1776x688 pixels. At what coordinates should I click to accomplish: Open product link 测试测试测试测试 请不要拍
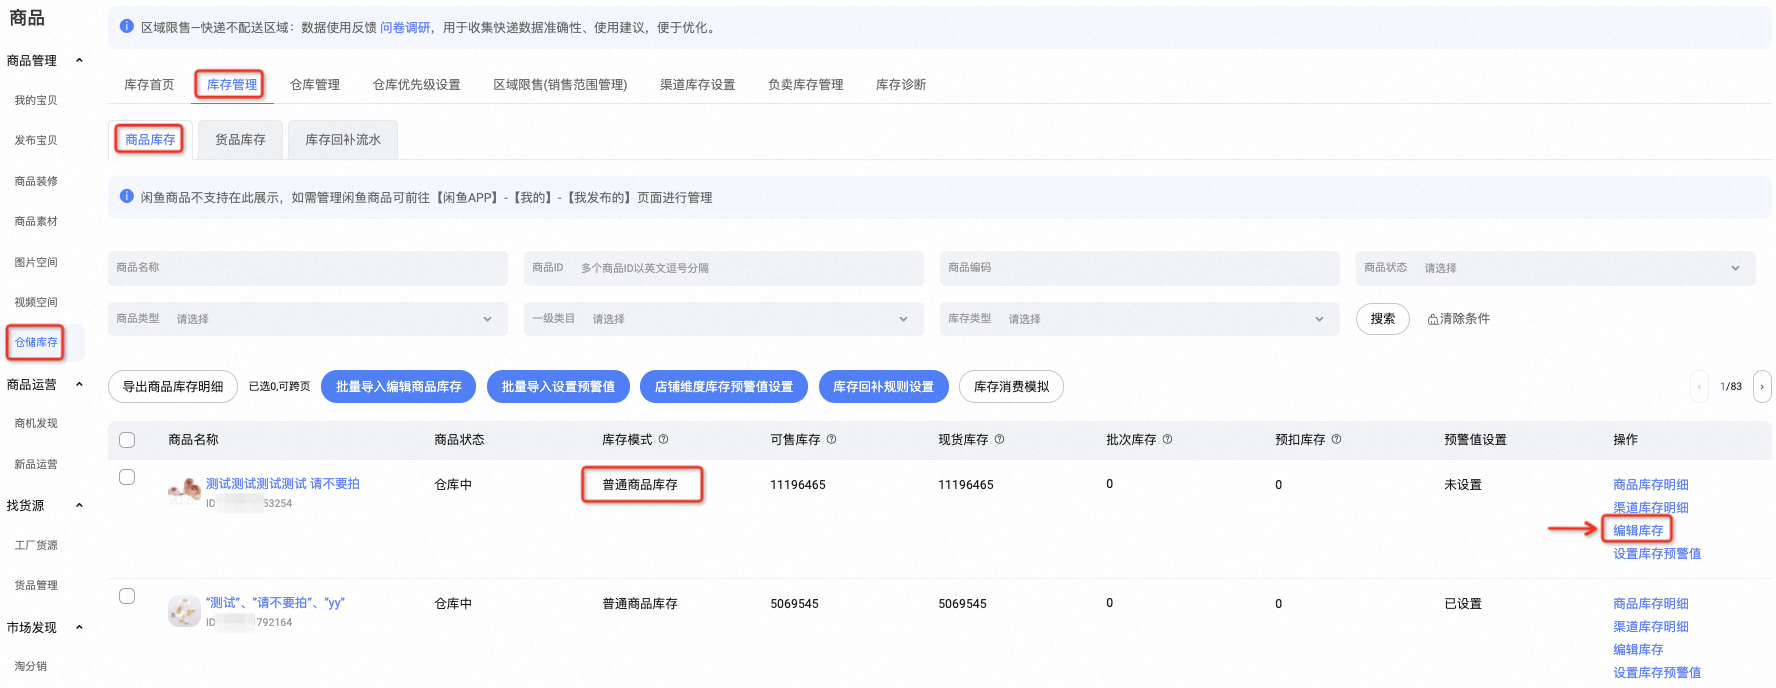[x=283, y=484]
